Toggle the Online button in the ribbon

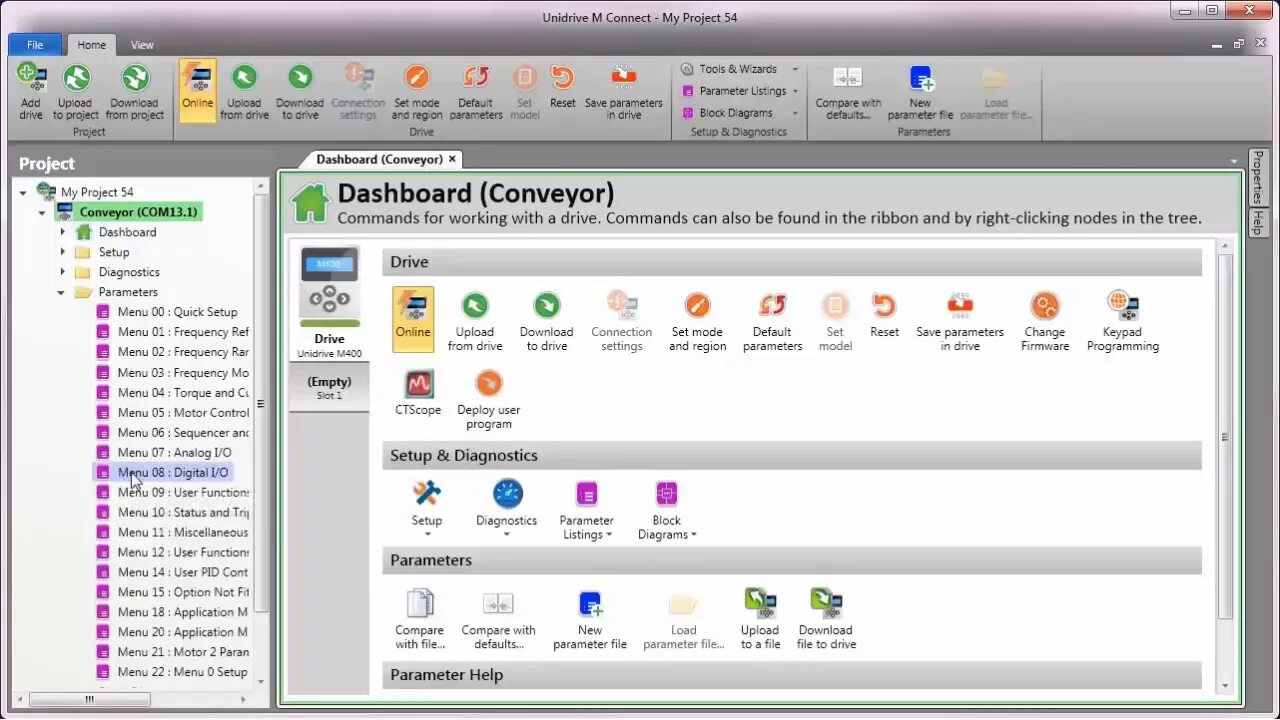(x=197, y=90)
